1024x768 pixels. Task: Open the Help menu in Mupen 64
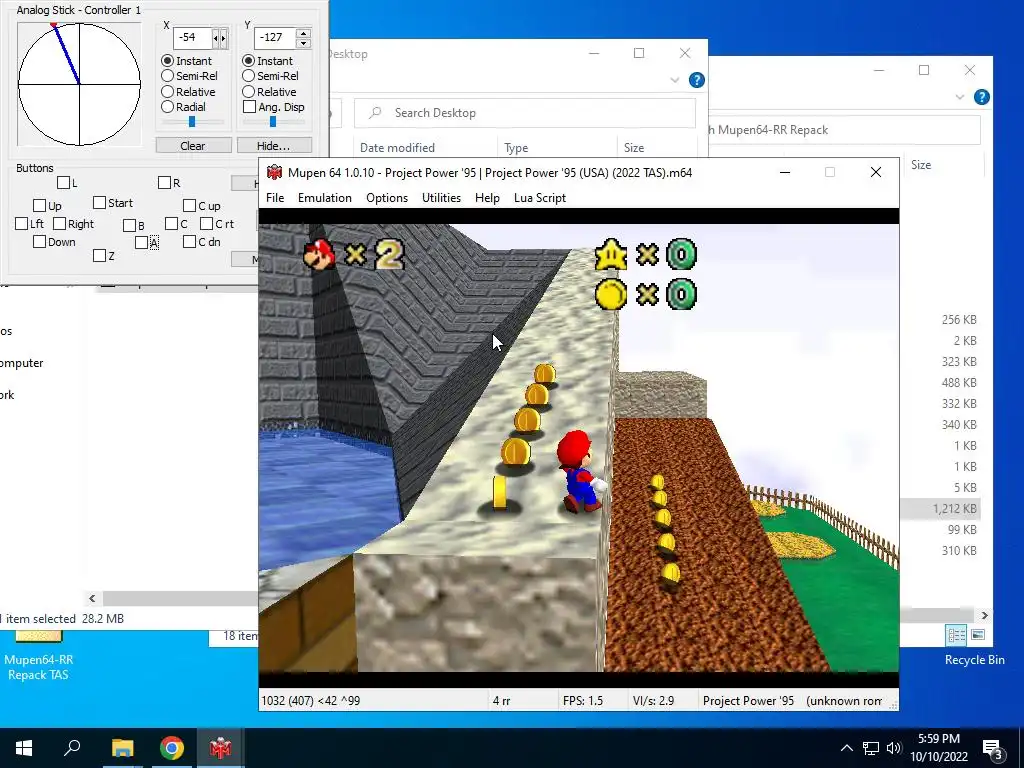[487, 198]
